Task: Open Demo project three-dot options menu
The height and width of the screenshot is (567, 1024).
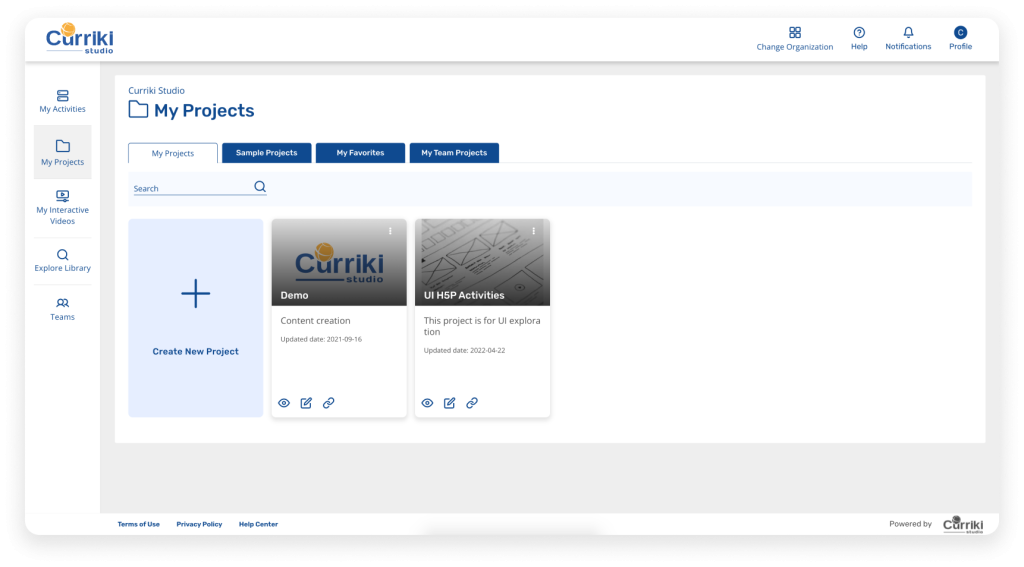Action: pyautogui.click(x=391, y=231)
